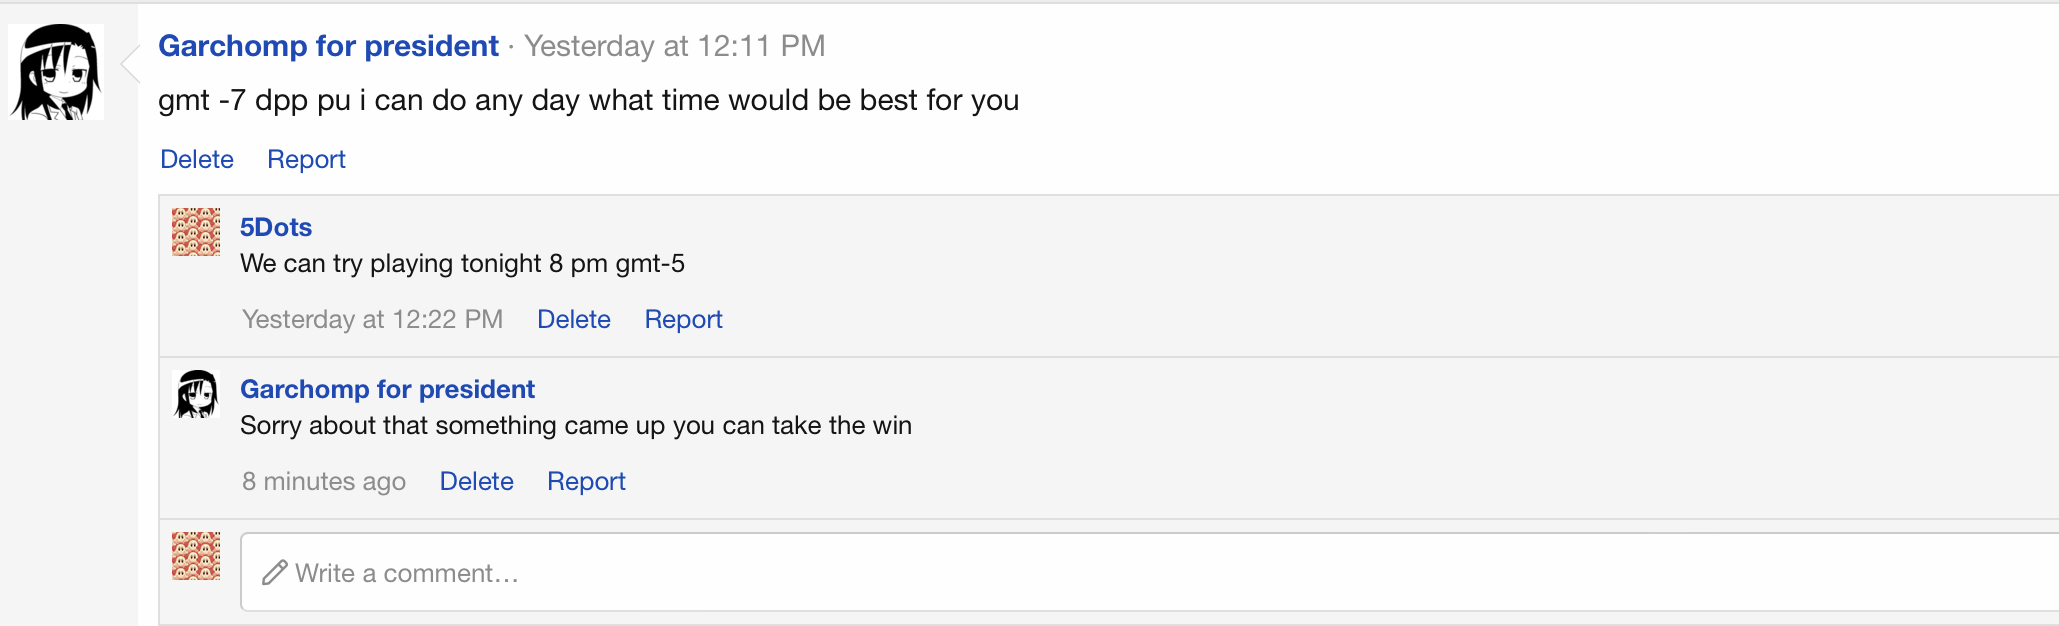Screen dimensions: 2059x626
Task: Click the 'gmt -7 dpp pu' post message text
Action: (588, 100)
